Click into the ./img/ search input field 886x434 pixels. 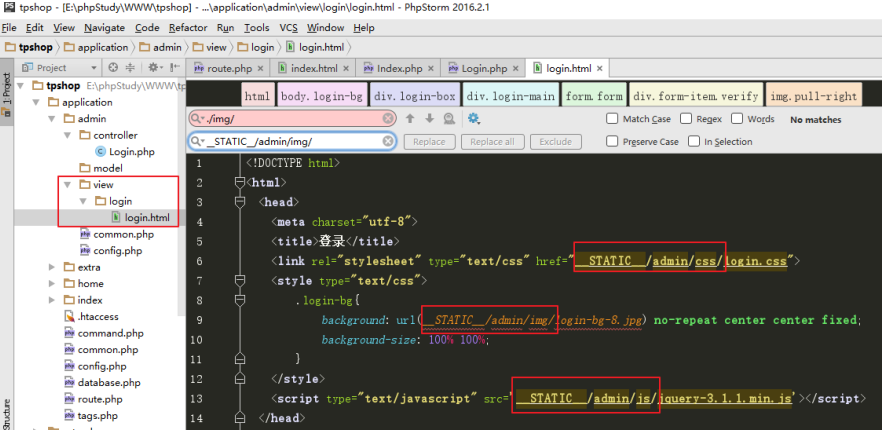click(x=294, y=119)
